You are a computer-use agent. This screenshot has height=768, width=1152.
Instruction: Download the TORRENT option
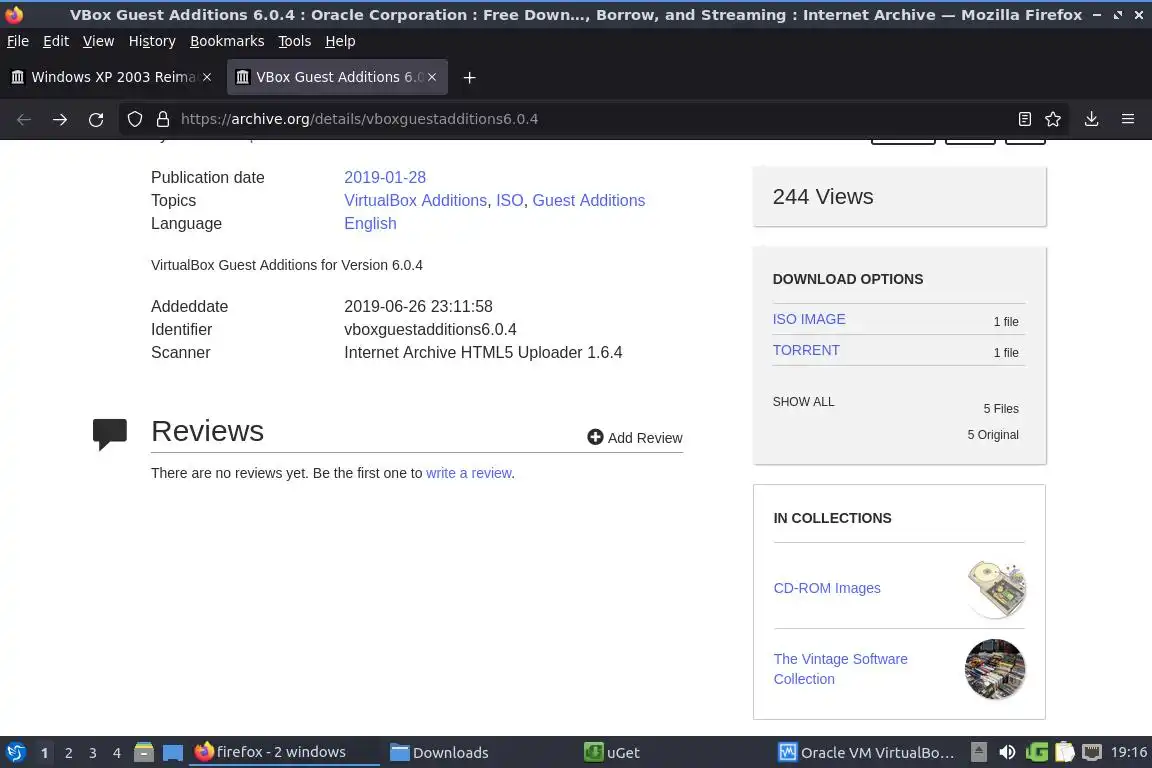pos(806,350)
